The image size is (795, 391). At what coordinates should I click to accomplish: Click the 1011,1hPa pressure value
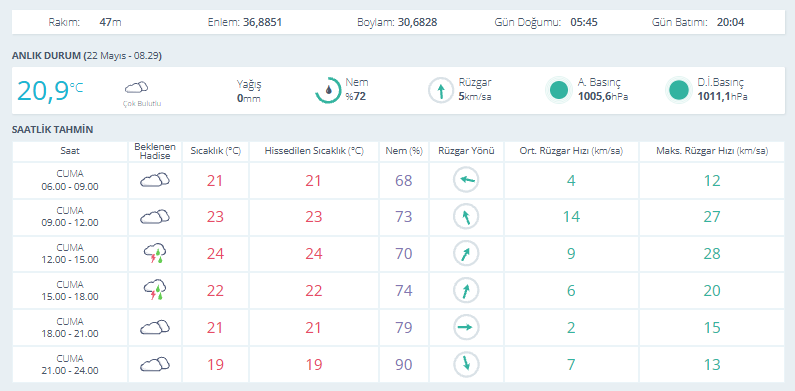pos(722,96)
